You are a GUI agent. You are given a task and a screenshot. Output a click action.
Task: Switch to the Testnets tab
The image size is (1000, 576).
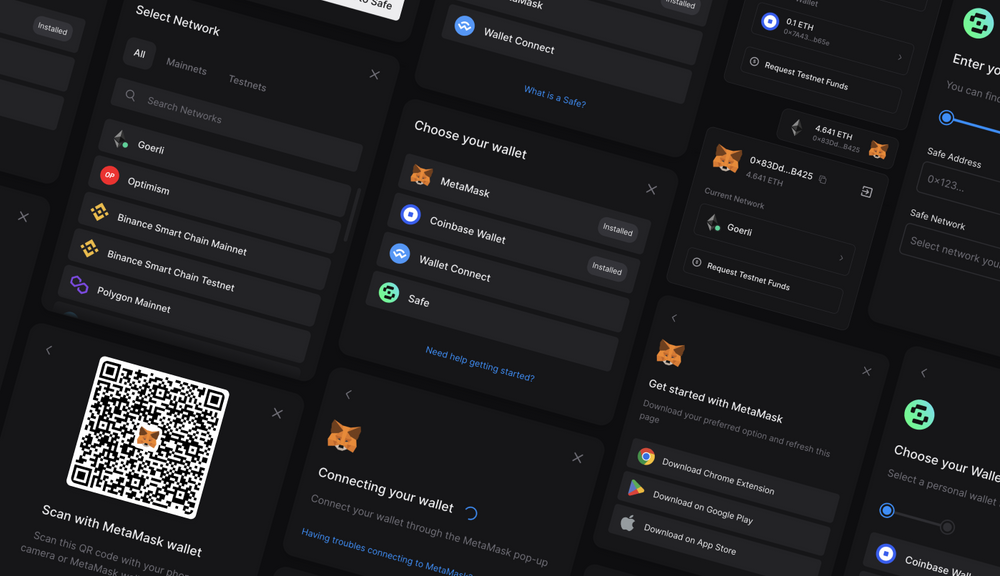(247, 84)
